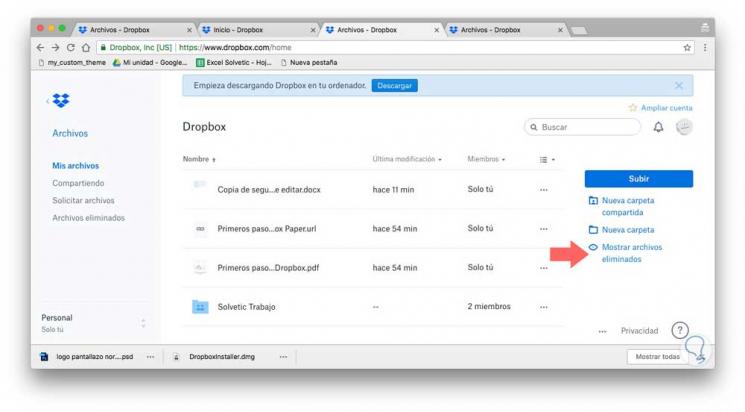Open Nueva pestaña bookmark
The width and height of the screenshot is (745, 412).
(x=309, y=62)
